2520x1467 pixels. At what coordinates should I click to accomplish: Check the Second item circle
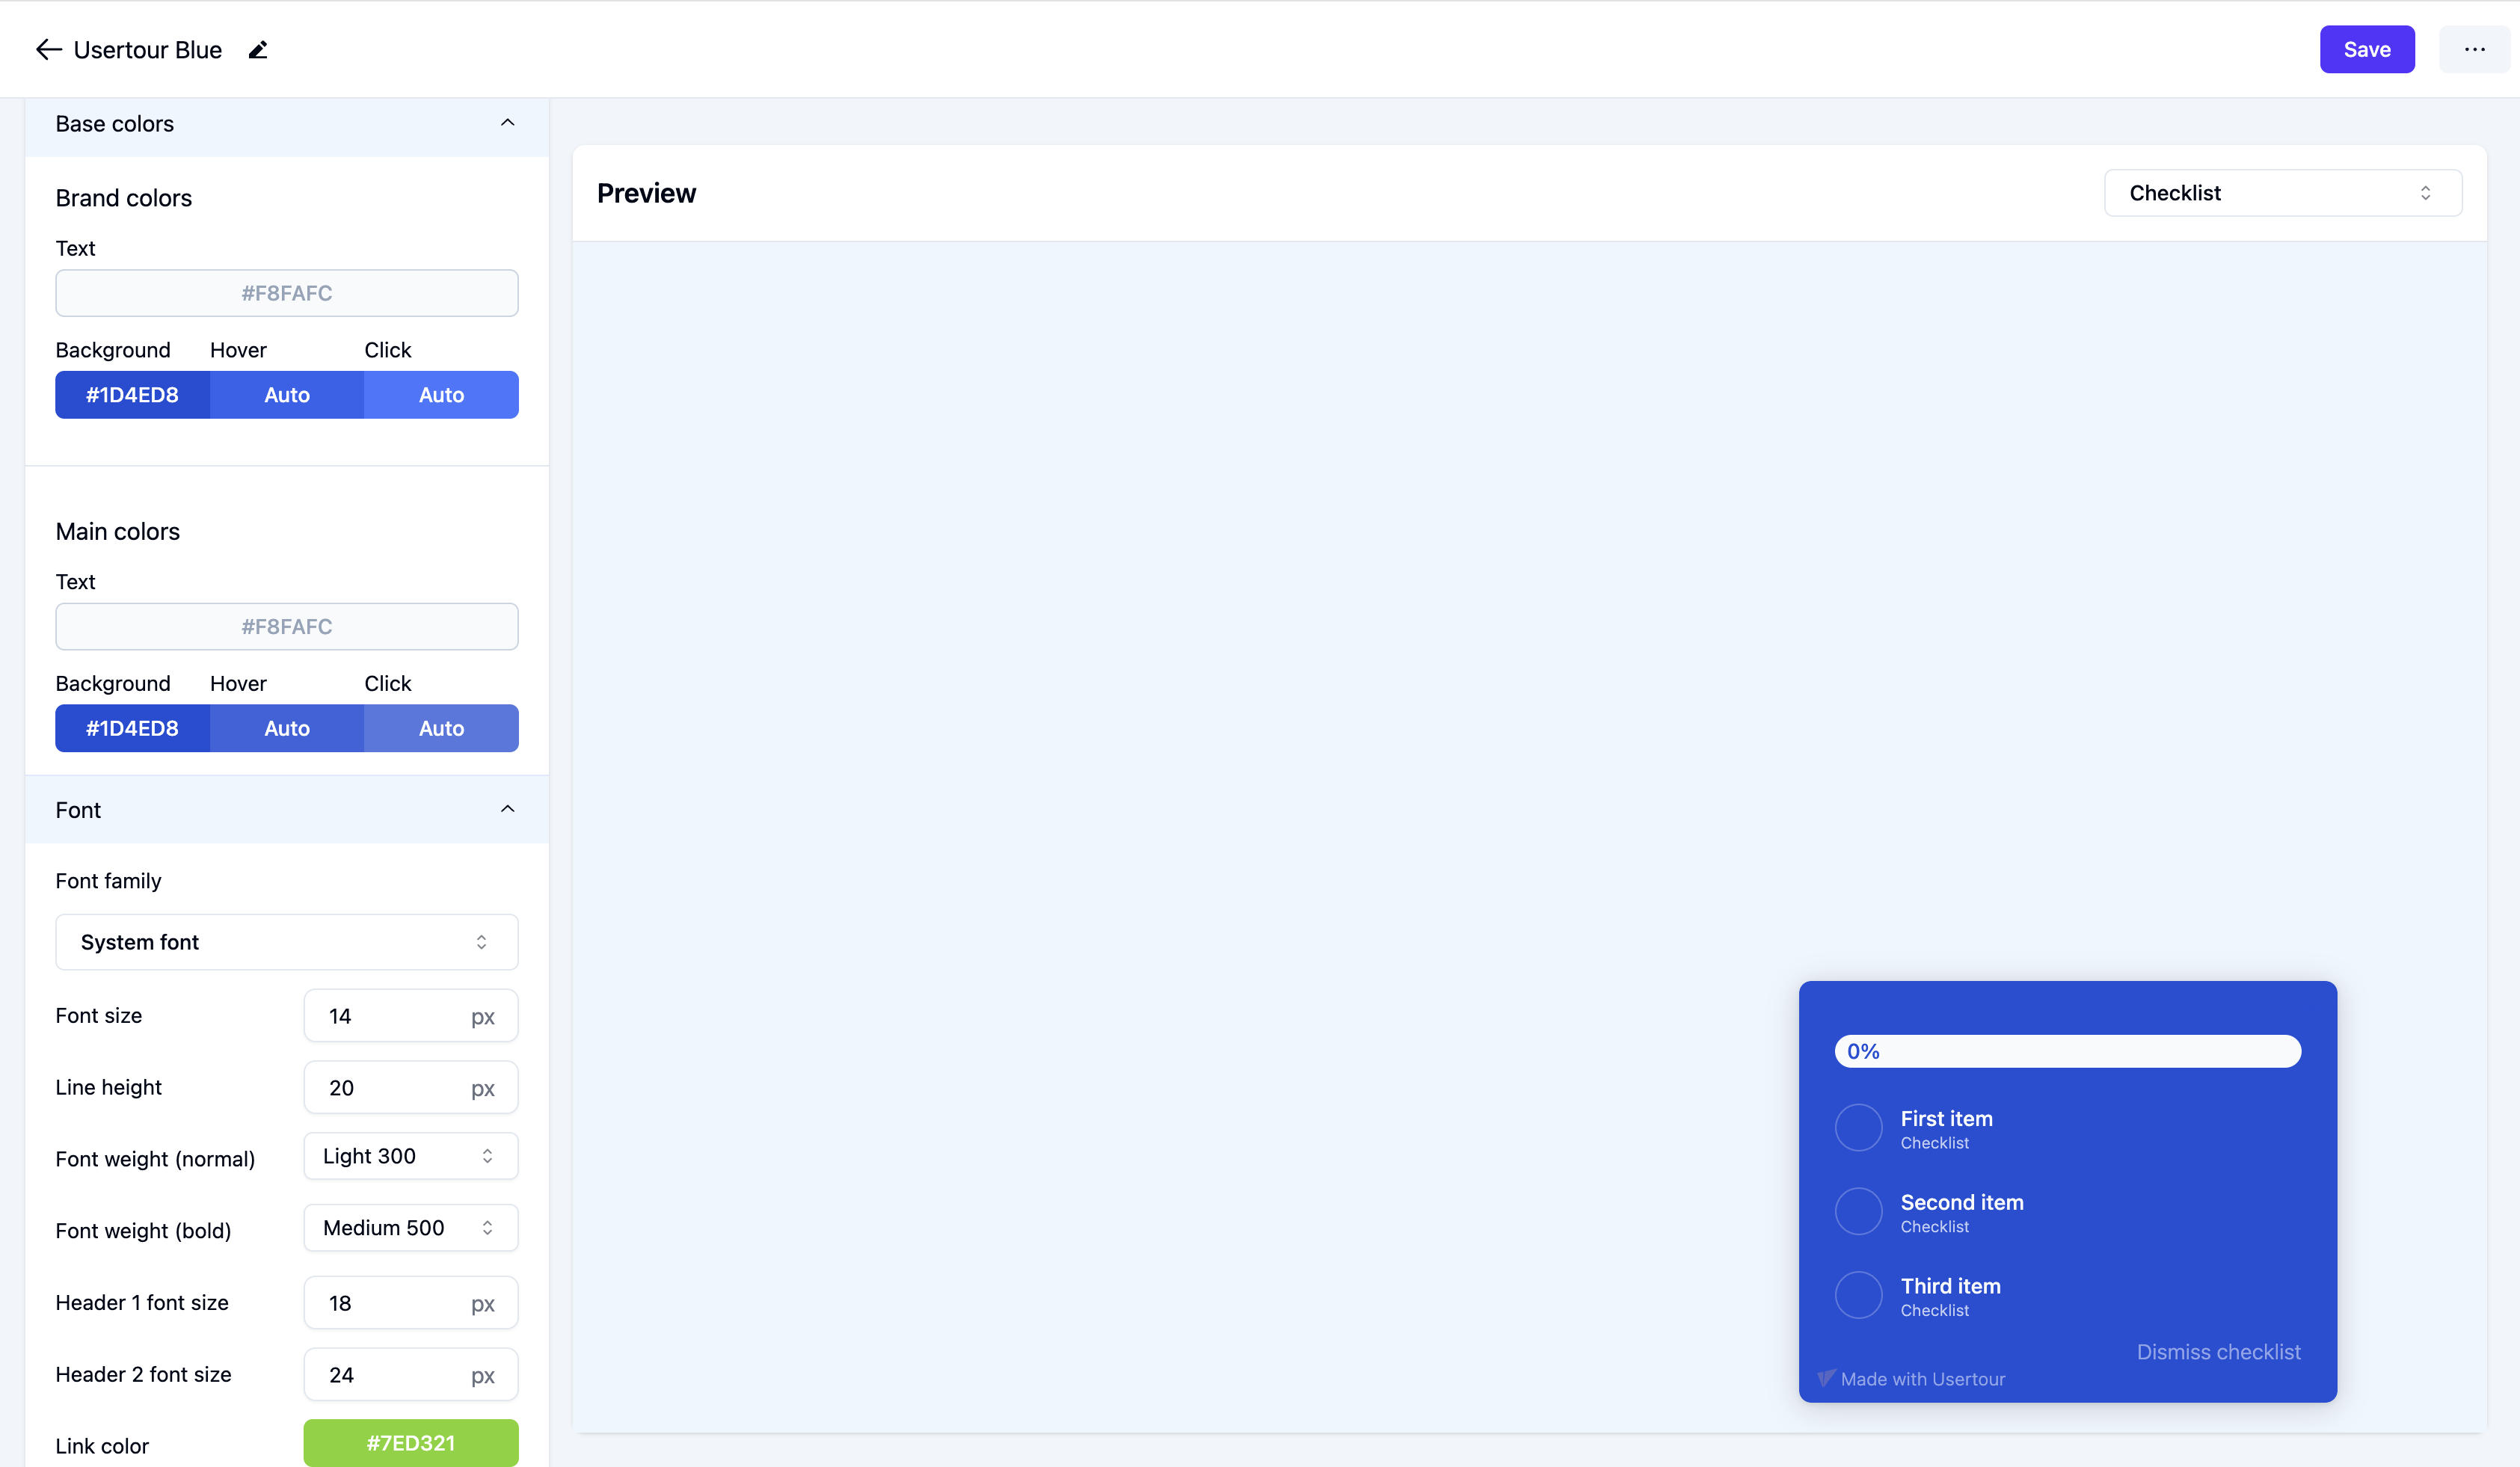(x=1858, y=1211)
